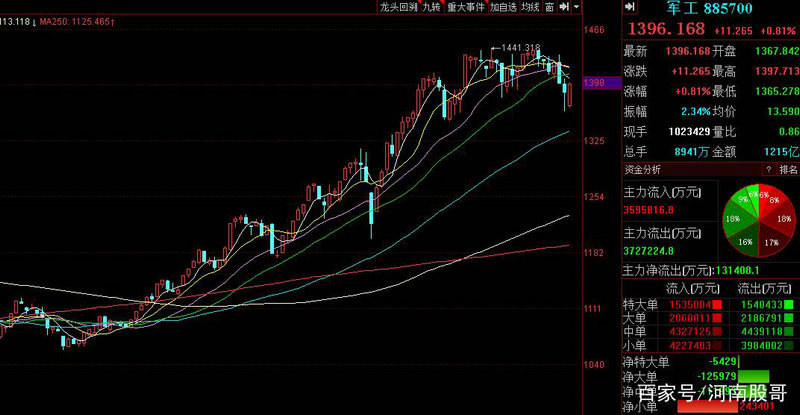Click the 龙头回溯 toolbar button

point(398,7)
